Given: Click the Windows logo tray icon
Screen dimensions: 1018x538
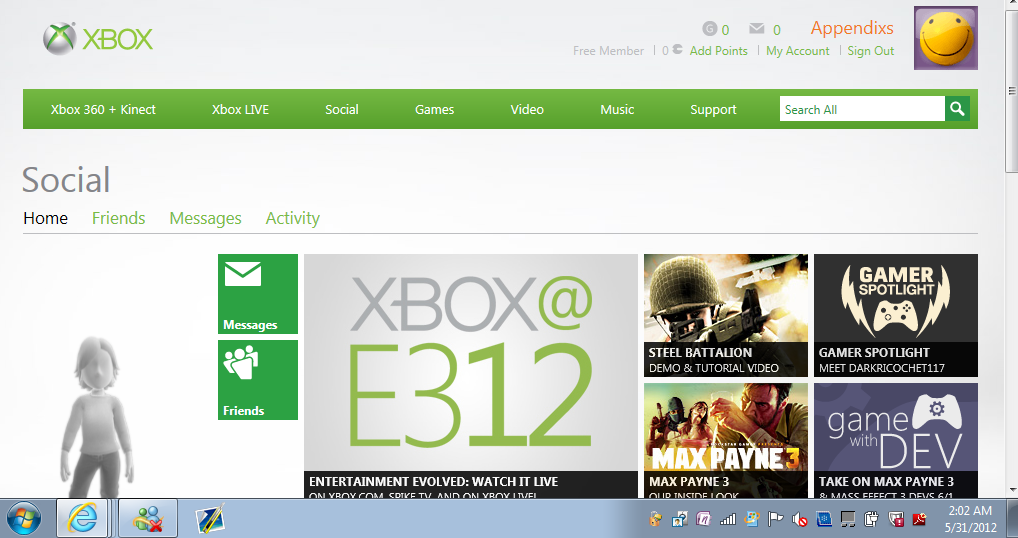Looking at the screenshot, I should [x=752, y=519].
